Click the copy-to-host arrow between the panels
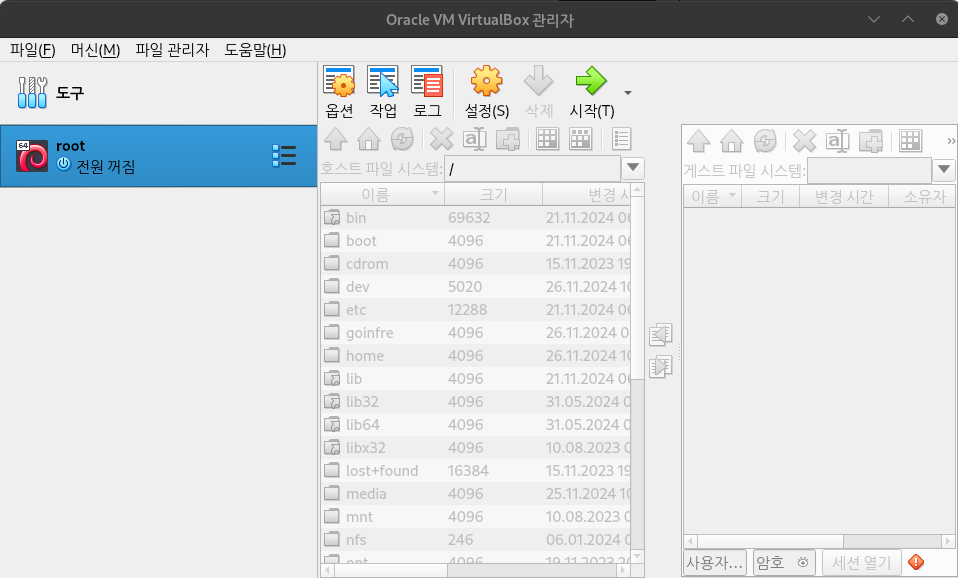Image resolution: width=958 pixels, height=578 pixels. [660, 335]
